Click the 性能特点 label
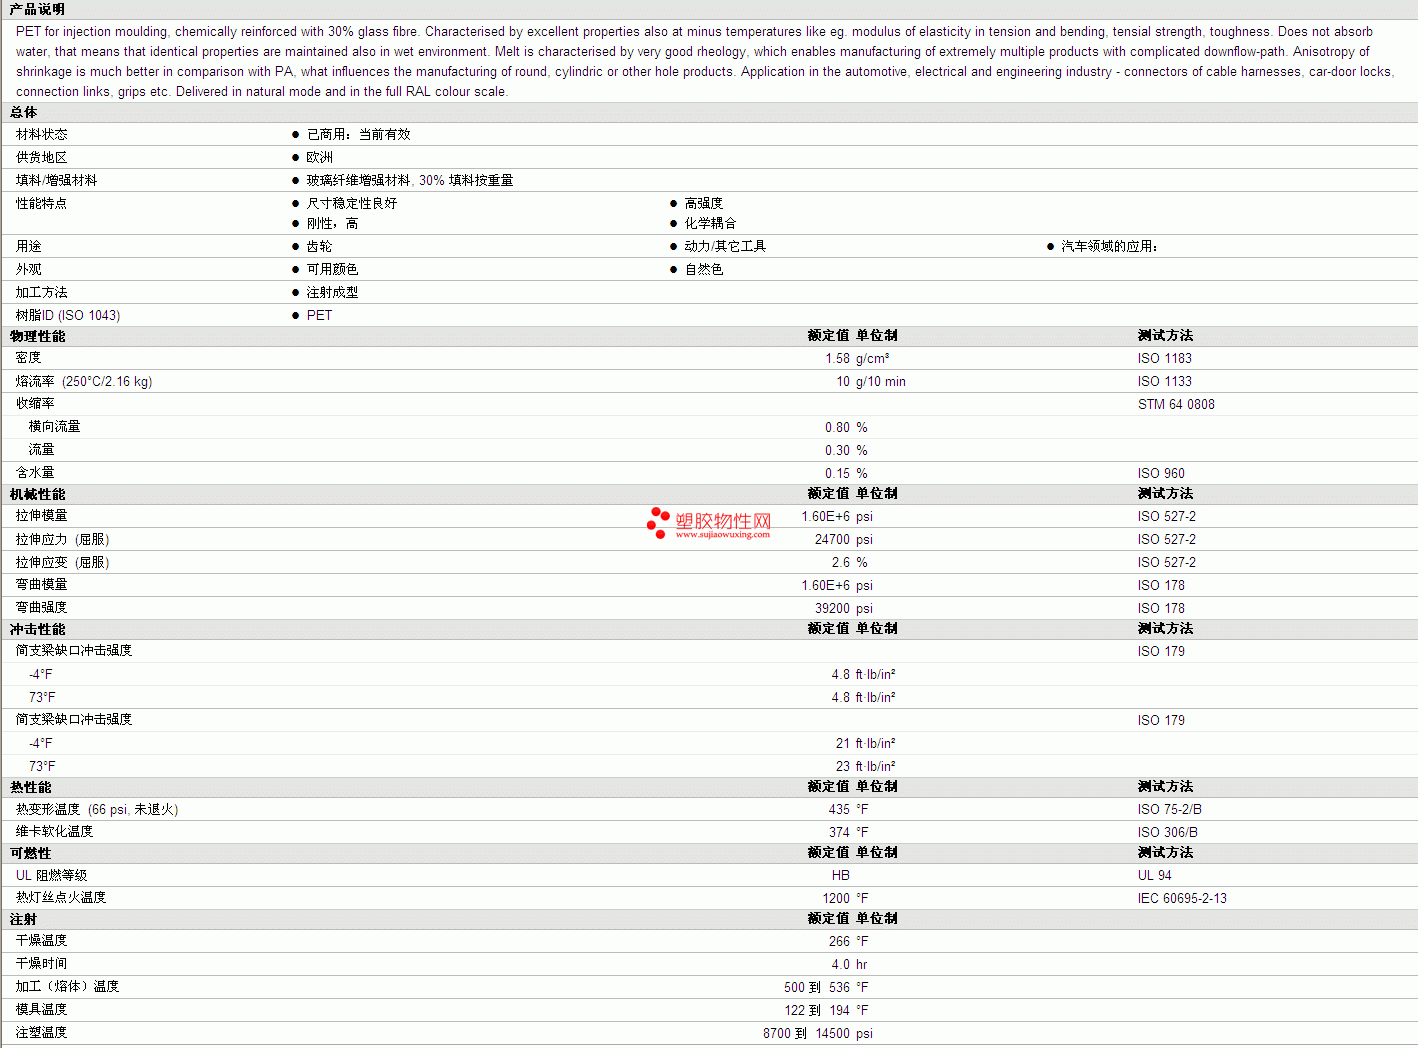The image size is (1418, 1048). pos(41,203)
